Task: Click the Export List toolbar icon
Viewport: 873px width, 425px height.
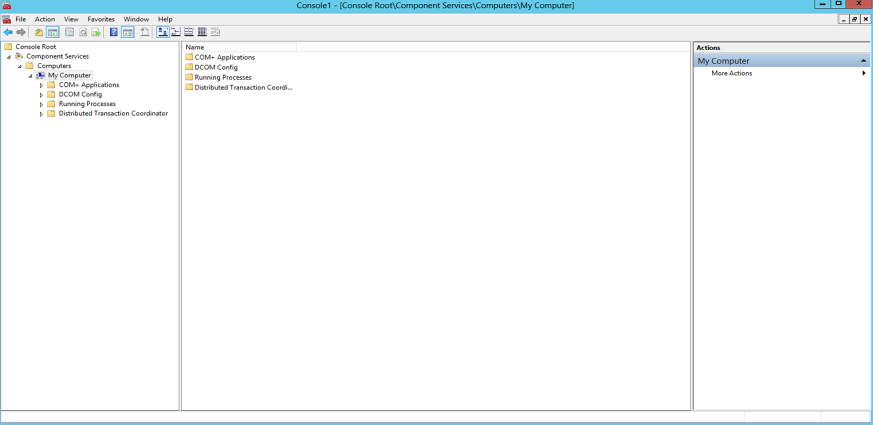Action: [96, 32]
